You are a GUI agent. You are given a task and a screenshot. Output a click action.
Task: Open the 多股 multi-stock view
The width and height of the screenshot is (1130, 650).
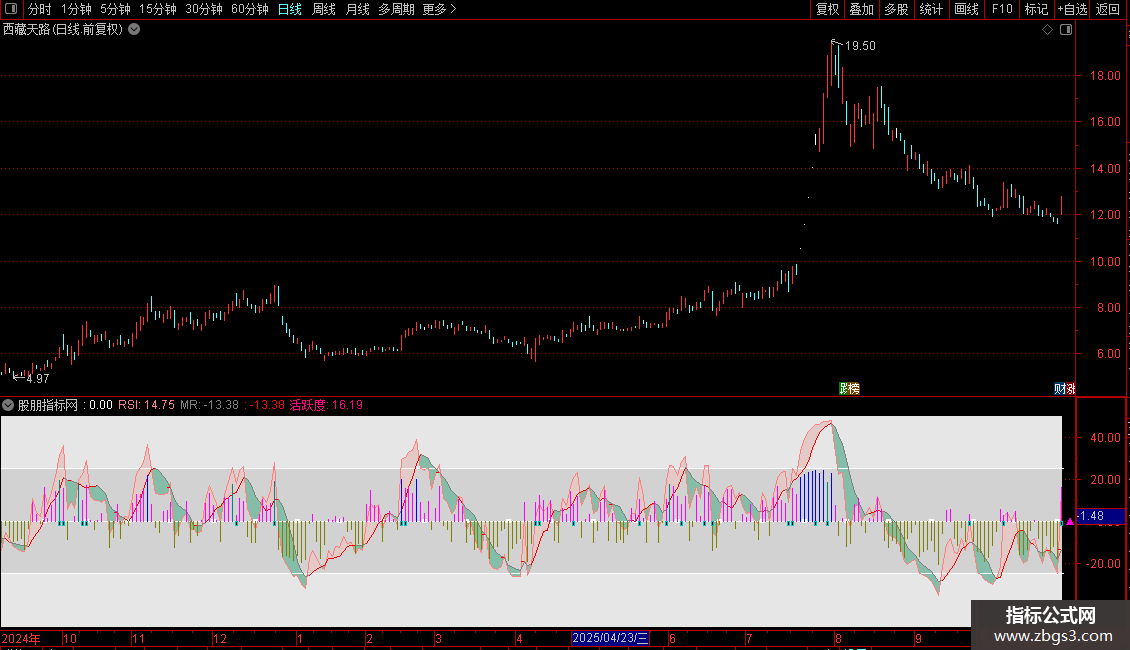click(896, 9)
